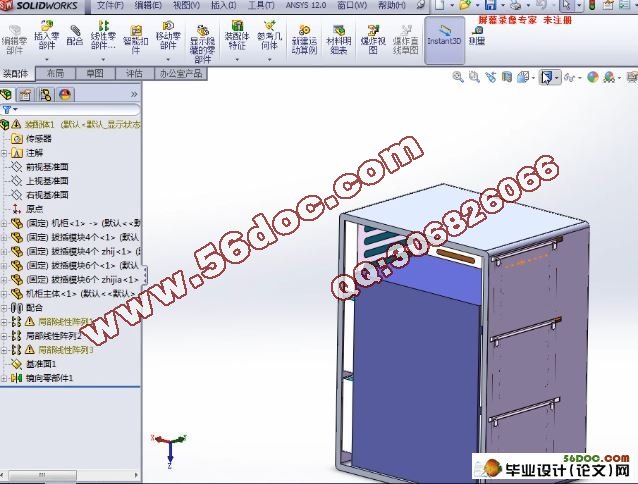Click 显示隐藏的零部件 tool

pyautogui.click(x=202, y=44)
